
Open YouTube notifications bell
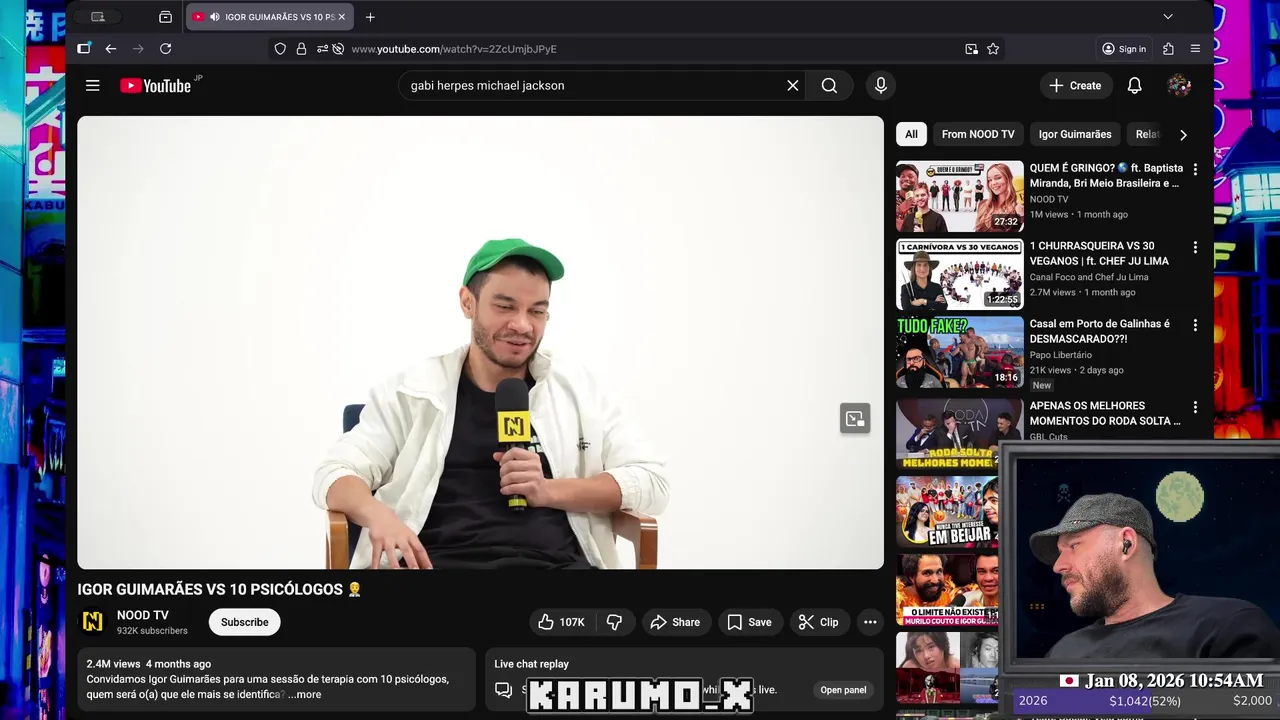point(1134,85)
